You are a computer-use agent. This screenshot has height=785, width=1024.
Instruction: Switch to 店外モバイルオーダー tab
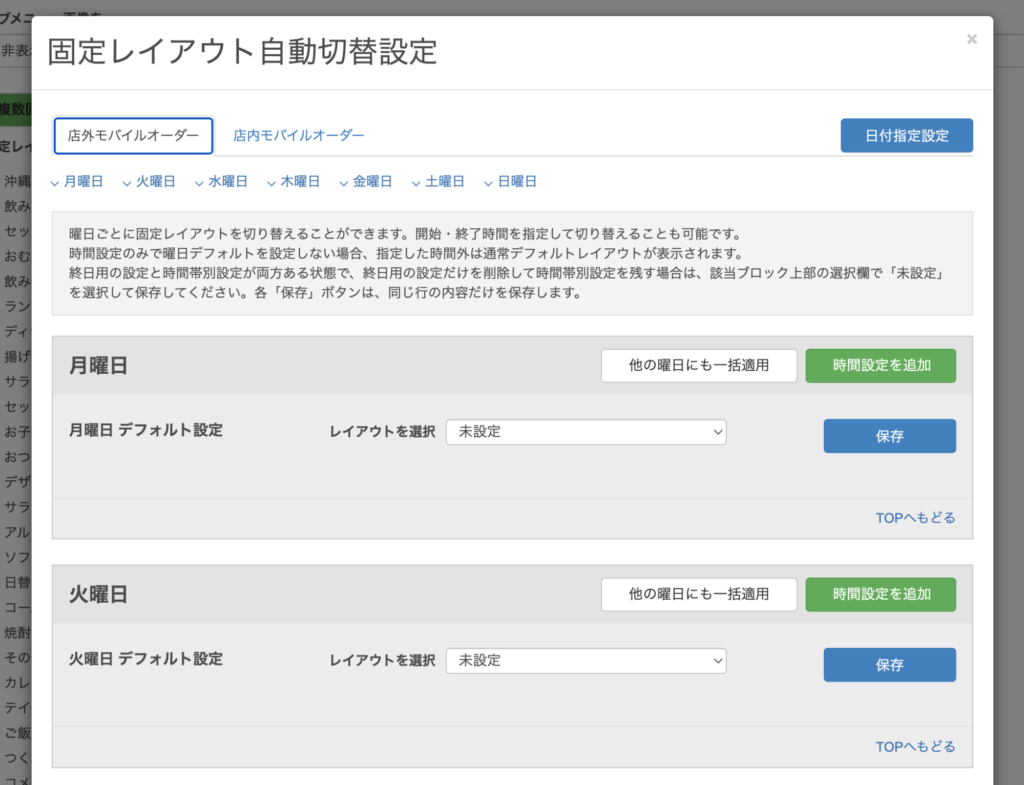(x=133, y=136)
